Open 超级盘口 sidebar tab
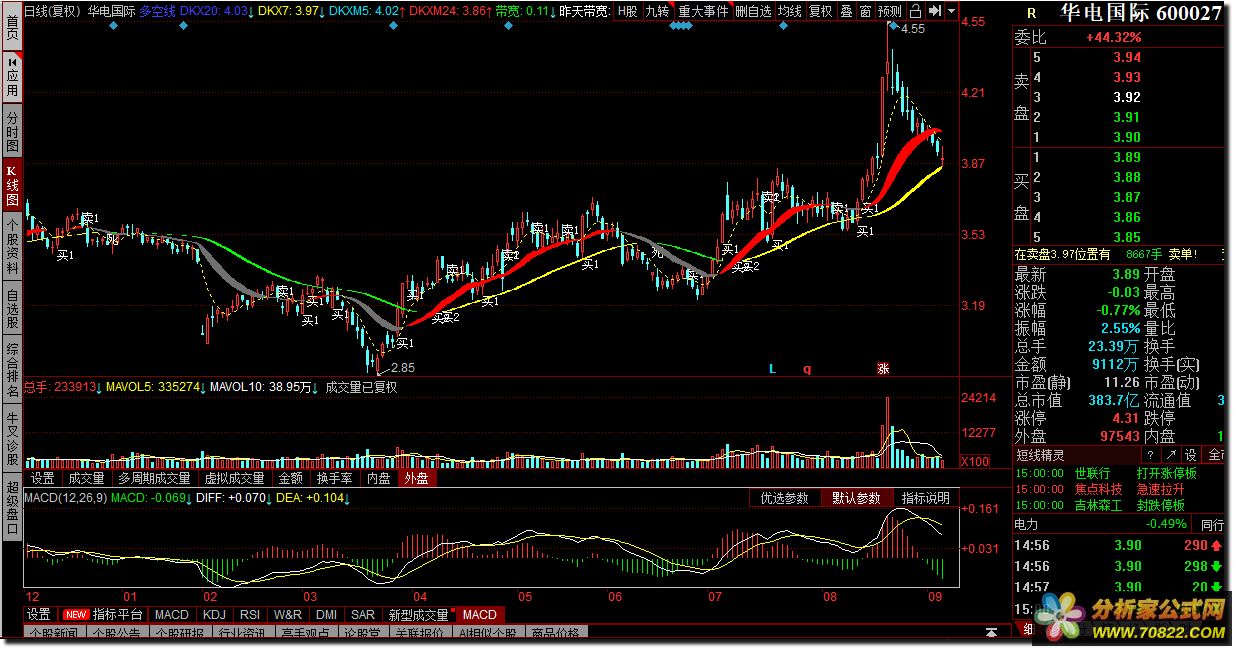The width and height of the screenshot is (1234, 648). [11, 508]
